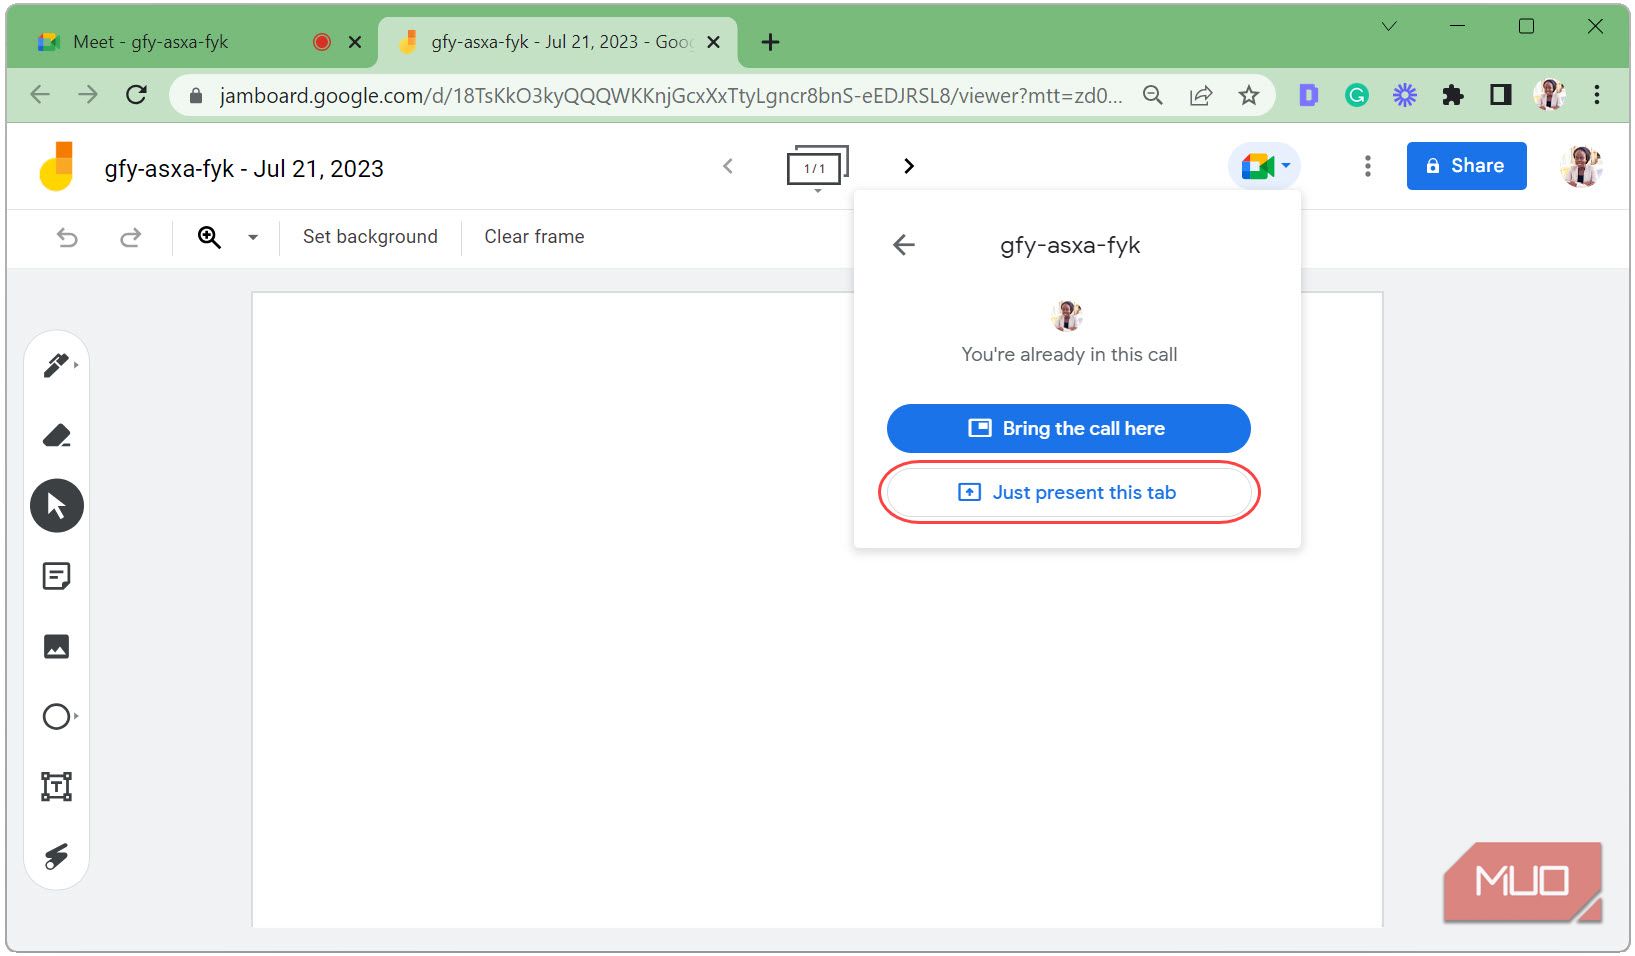Click Clear frame
Viewport: 1635px width, 956px height.
click(x=534, y=237)
